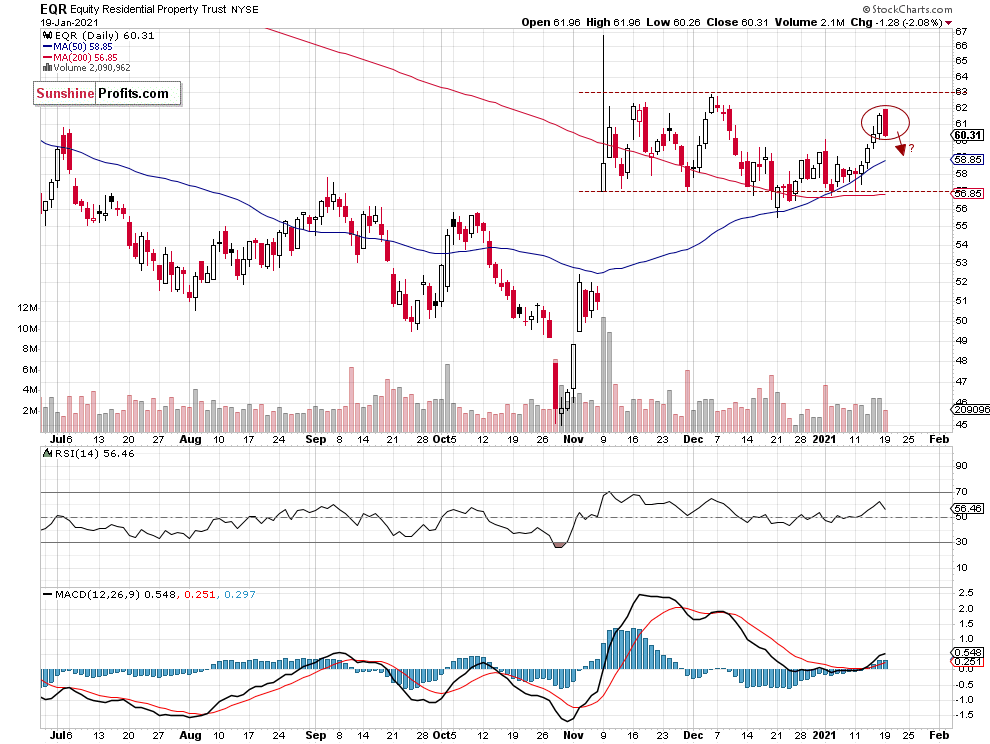Screen dimensions: 990x744
Task: Click 'Nov' on the date axis under volume bars
Action: click(573, 440)
